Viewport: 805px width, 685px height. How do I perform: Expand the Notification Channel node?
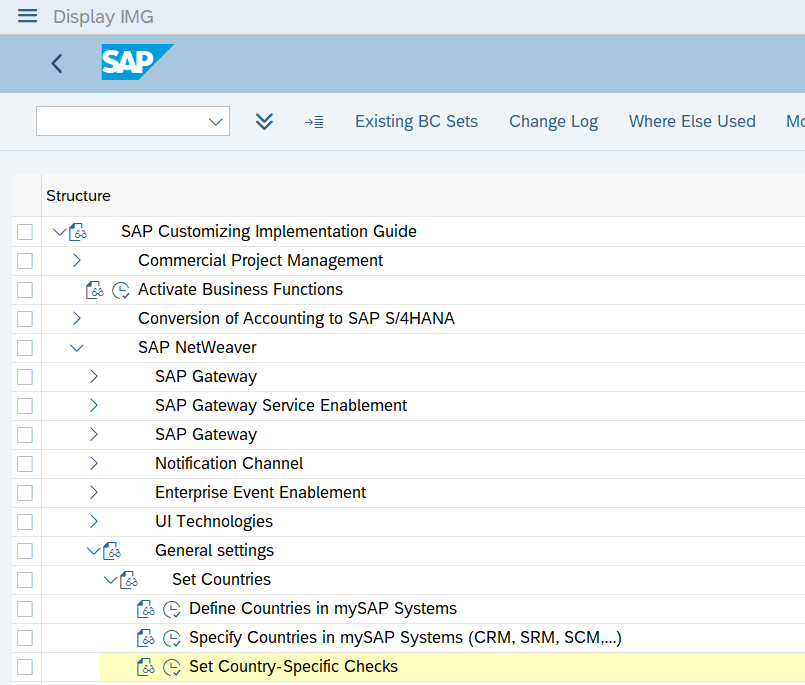tap(94, 464)
